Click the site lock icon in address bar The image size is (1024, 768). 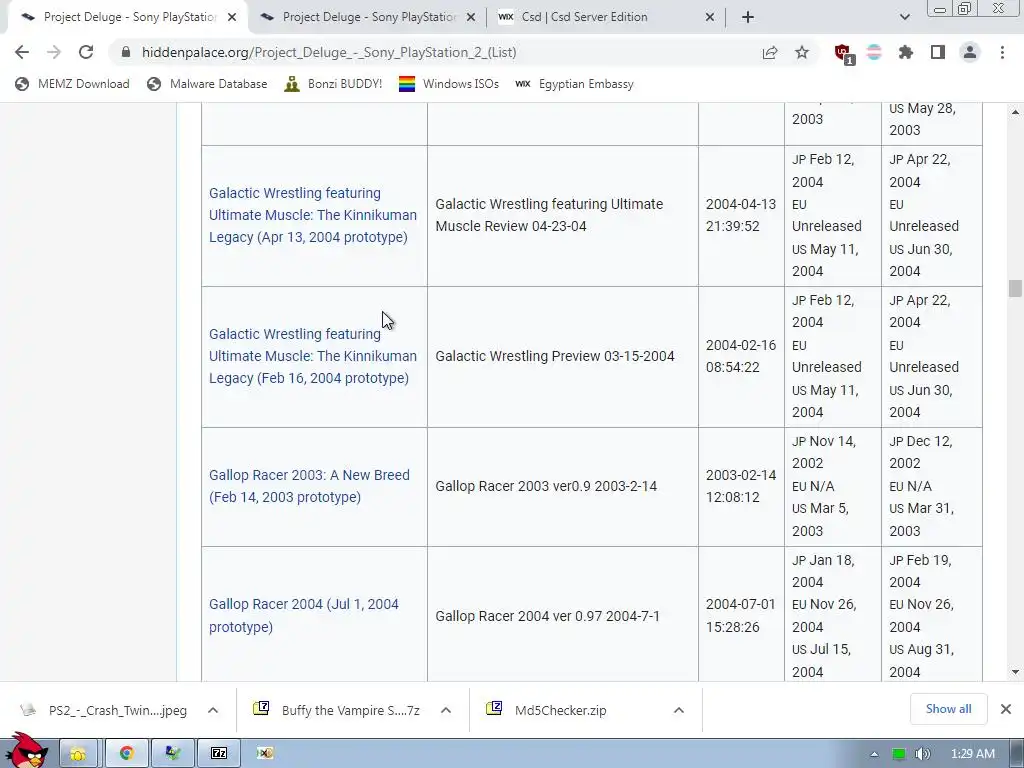pos(126,52)
